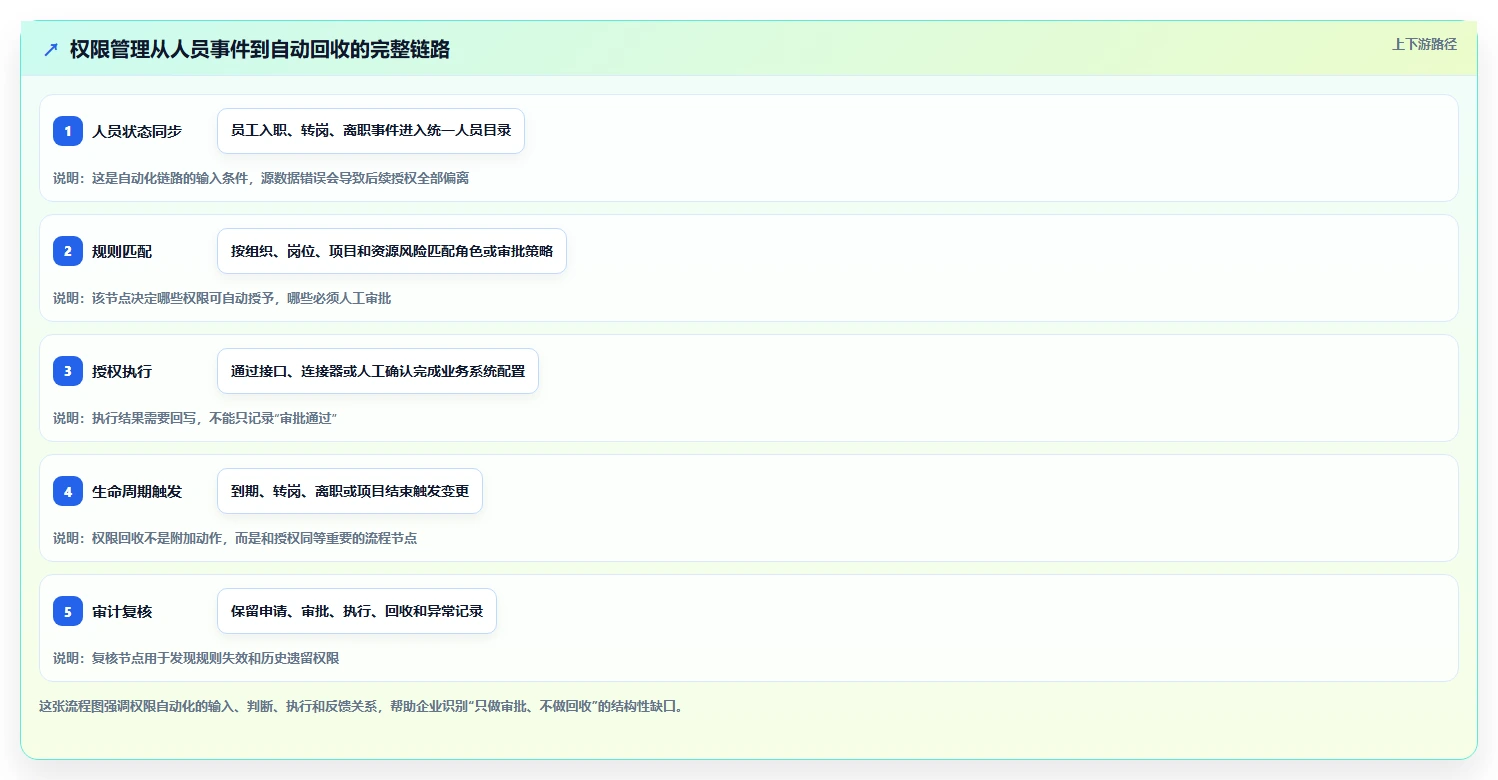Click the step 3 number badge
The image size is (1498, 780).
[68, 371]
